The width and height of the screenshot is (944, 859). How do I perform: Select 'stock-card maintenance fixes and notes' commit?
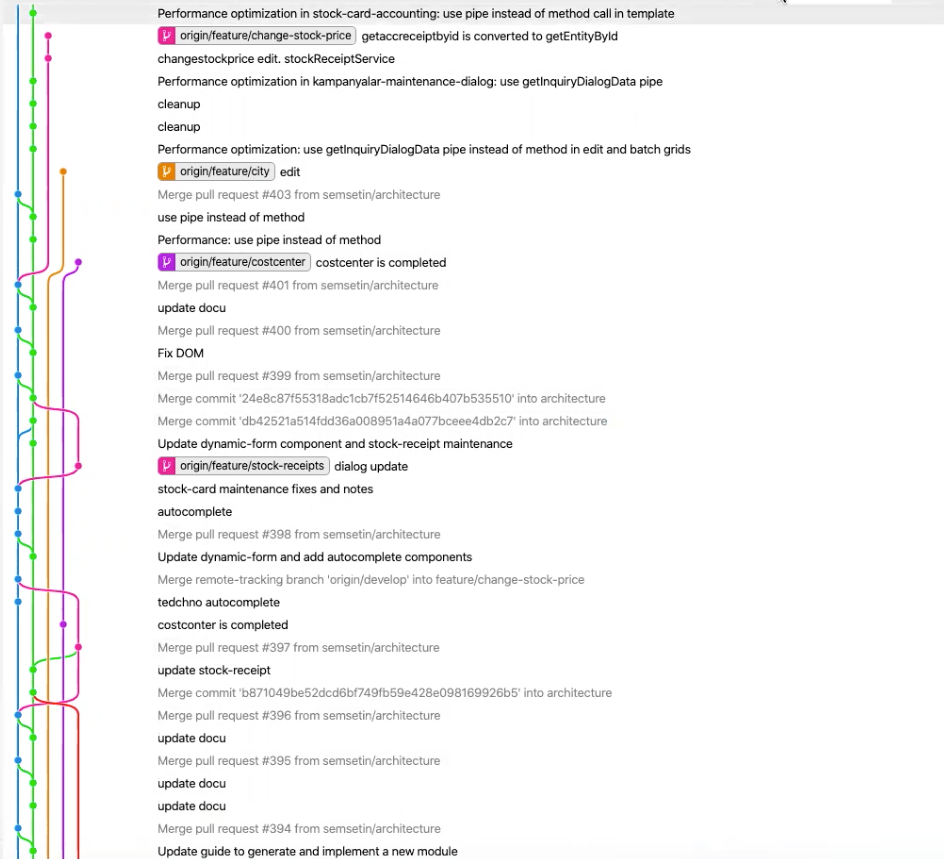[x=266, y=489]
